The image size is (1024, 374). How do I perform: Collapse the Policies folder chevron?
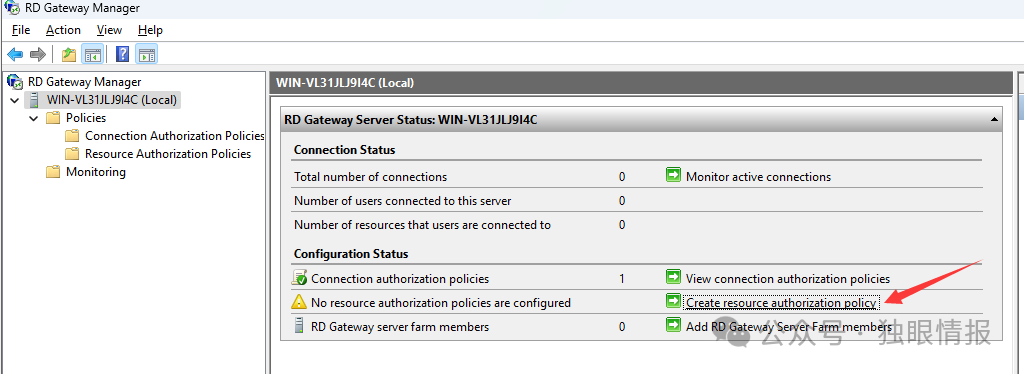tap(33, 119)
